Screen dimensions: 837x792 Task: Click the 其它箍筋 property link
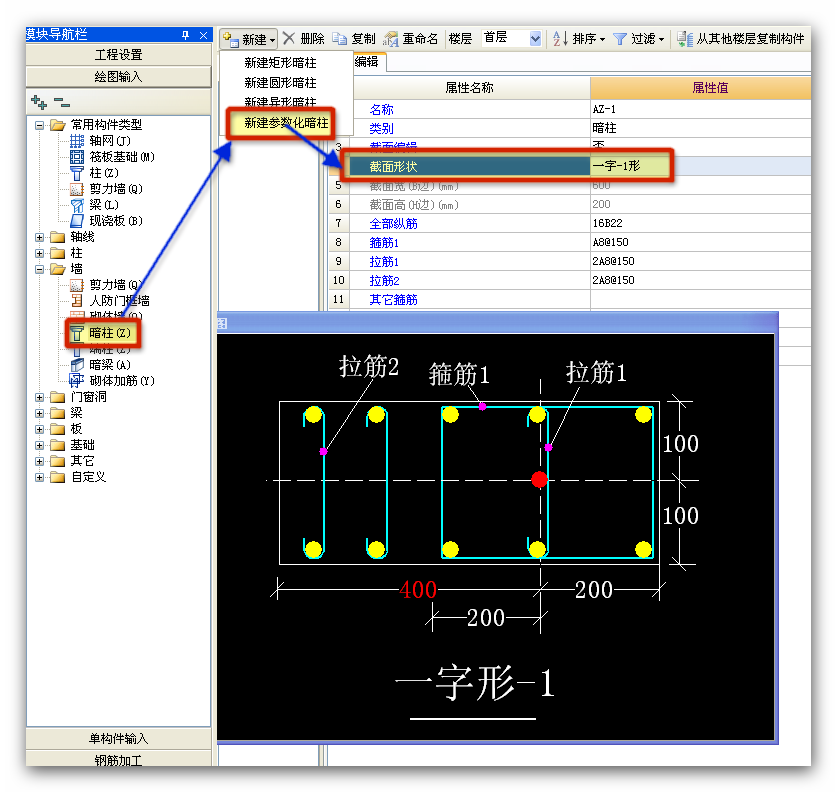(393, 300)
